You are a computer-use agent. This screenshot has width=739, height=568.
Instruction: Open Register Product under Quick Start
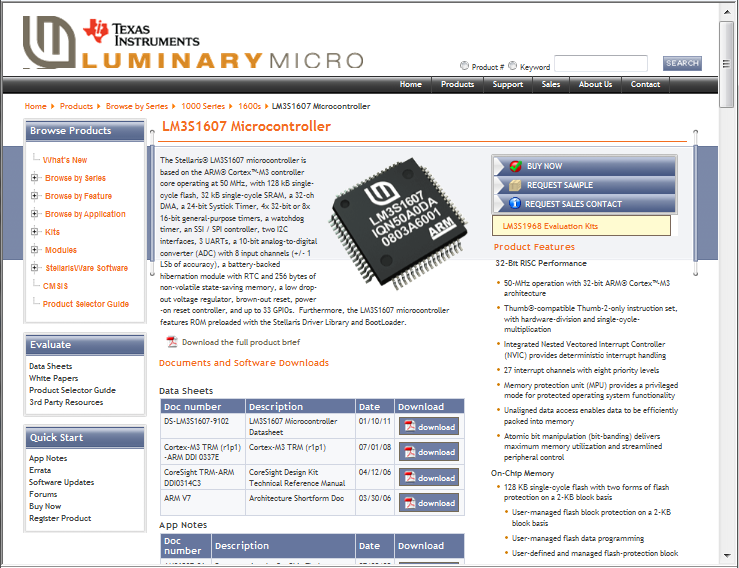pyautogui.click(x=60, y=518)
